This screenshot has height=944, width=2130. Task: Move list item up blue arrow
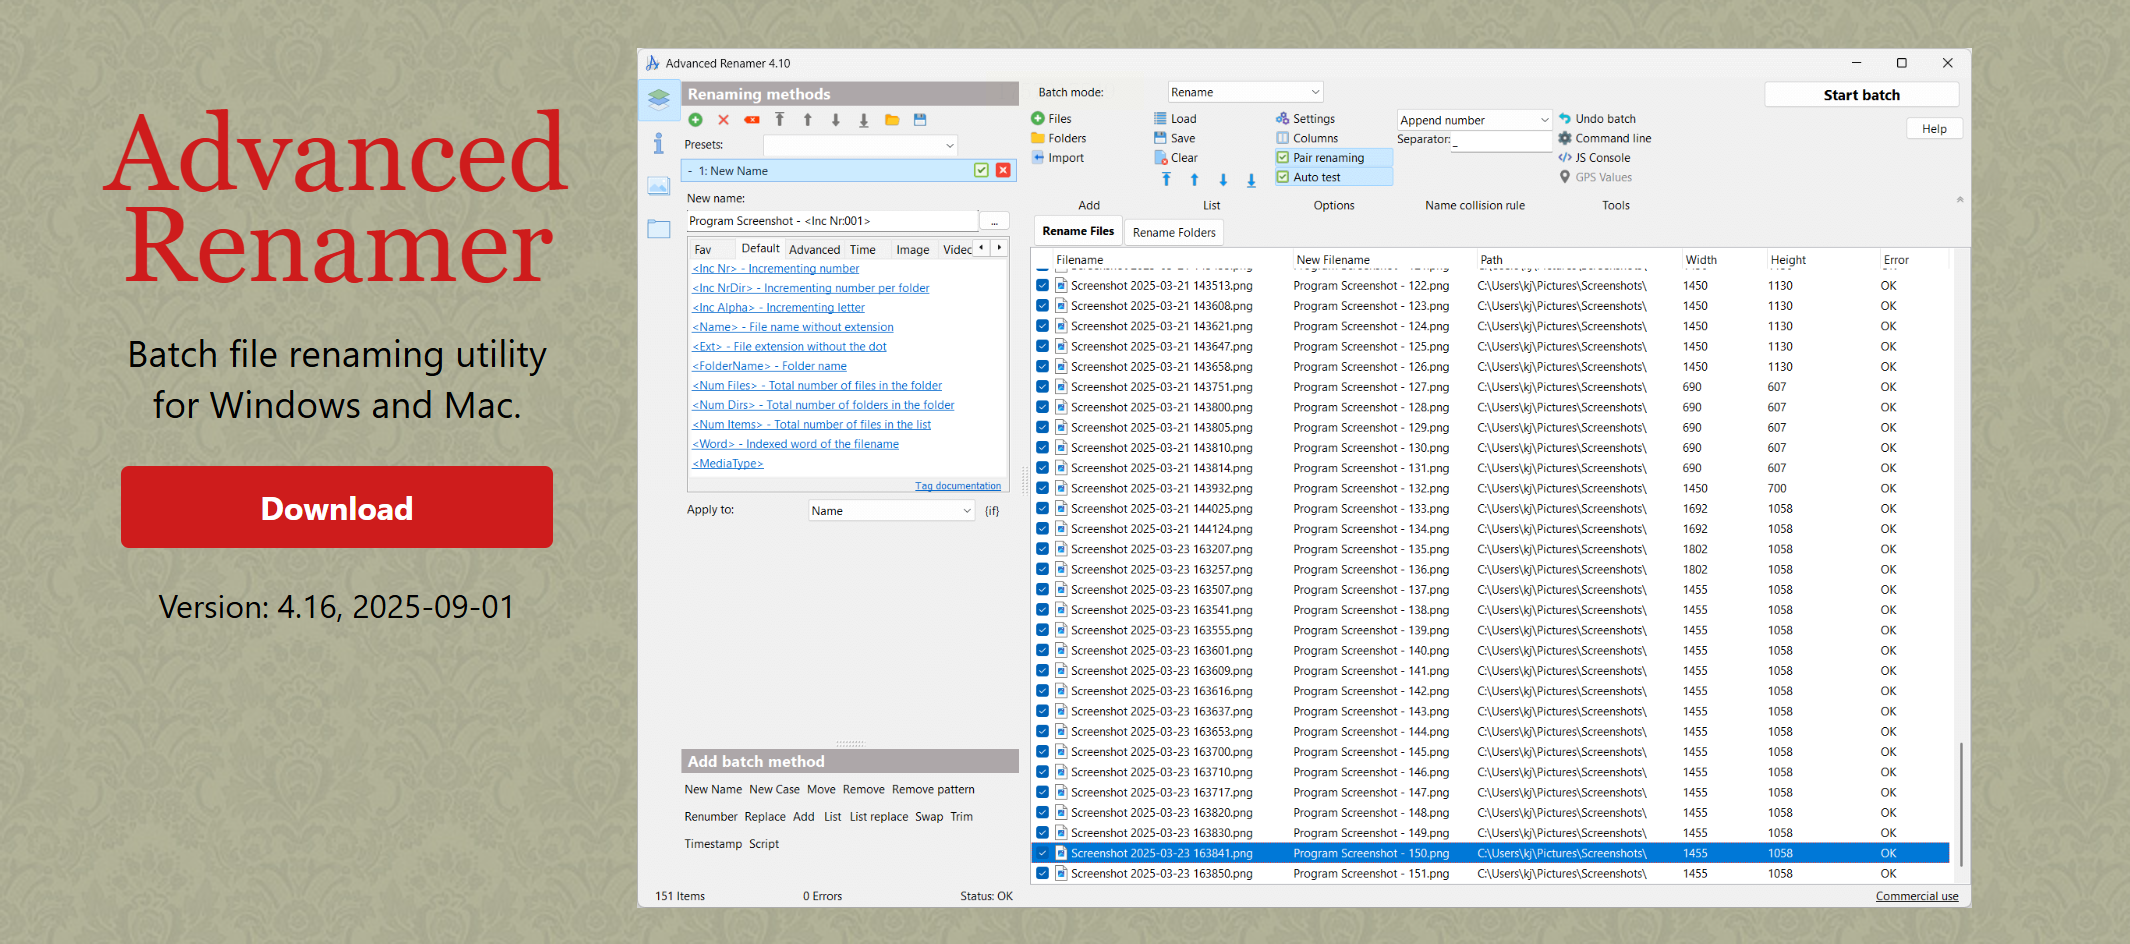tap(1194, 180)
